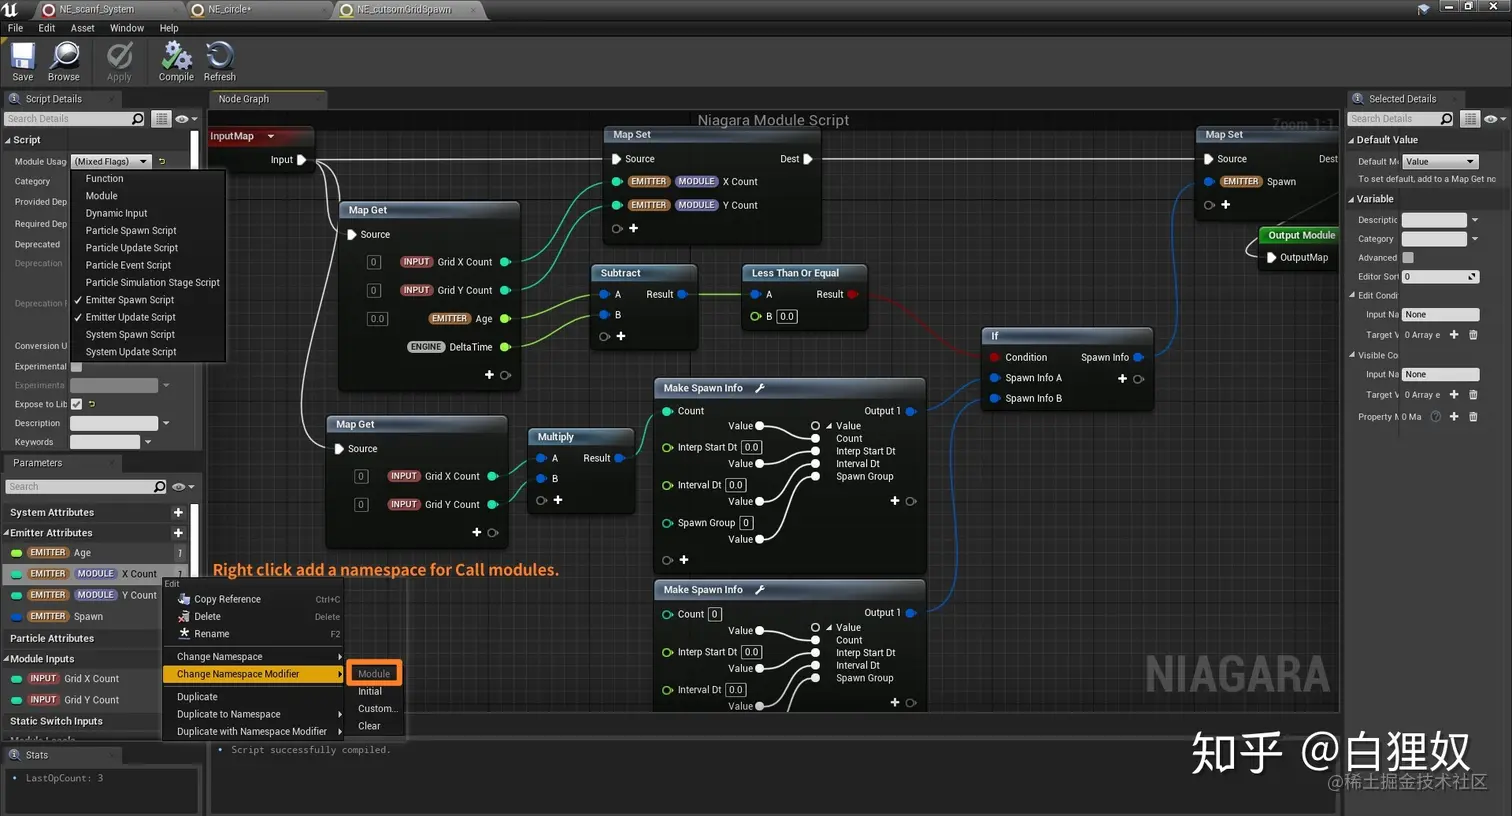Add pin to Map Get containing DeltaTime

coord(489,375)
